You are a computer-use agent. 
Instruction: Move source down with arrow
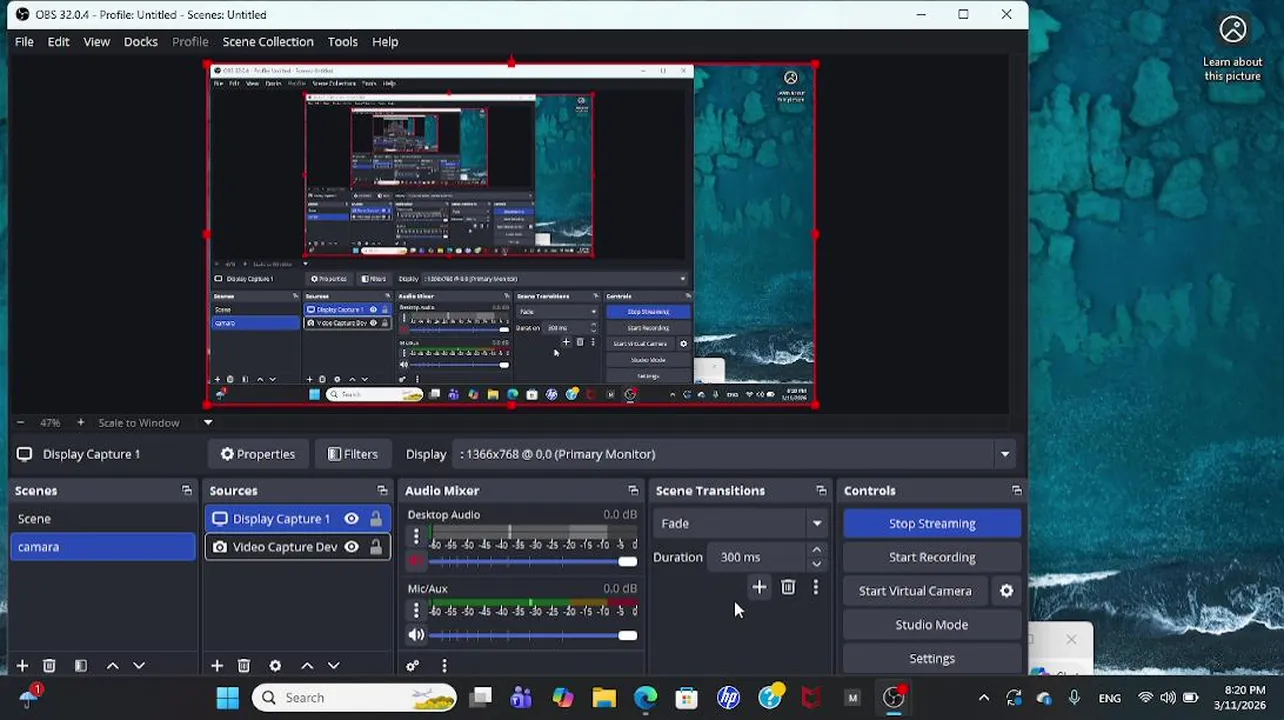click(334, 666)
